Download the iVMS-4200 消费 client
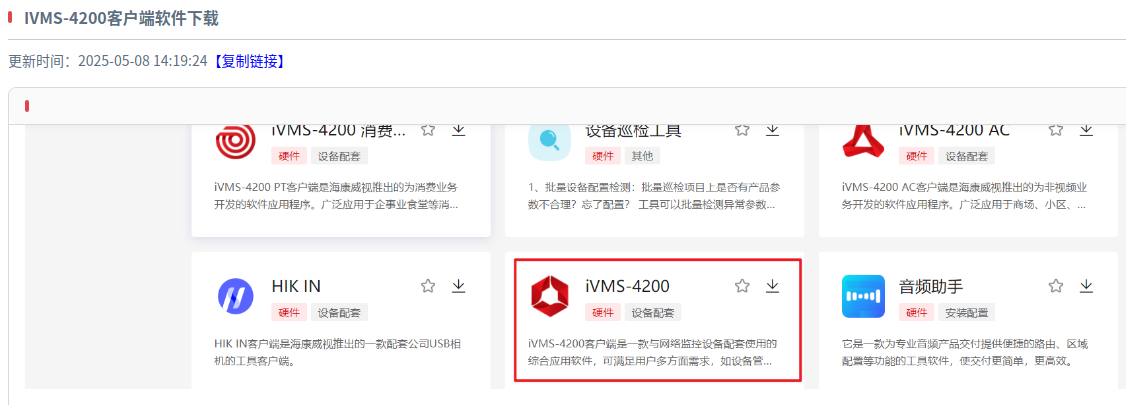 459,130
